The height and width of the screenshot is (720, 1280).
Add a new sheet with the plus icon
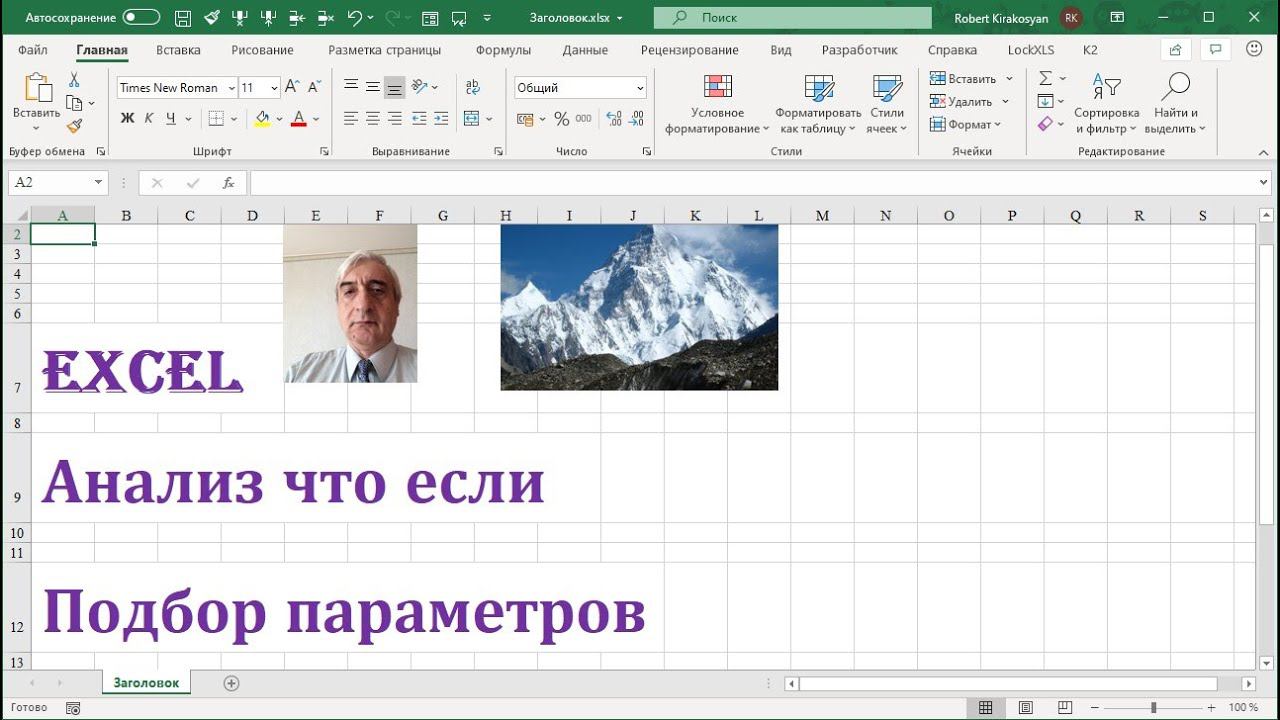tap(232, 683)
